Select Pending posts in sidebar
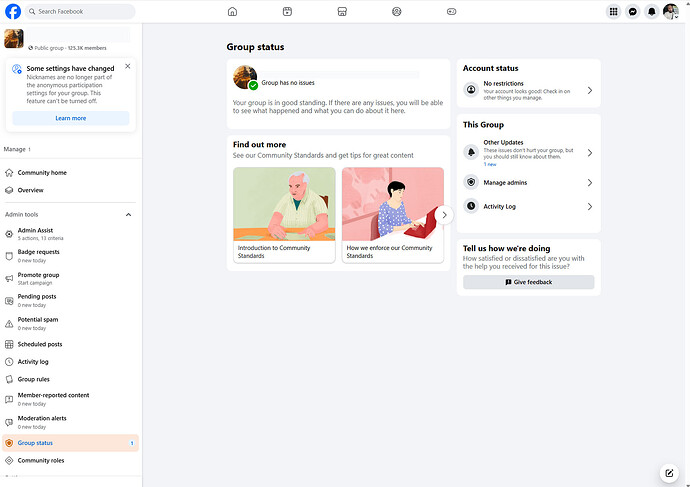The image size is (690, 487). click(x=37, y=297)
